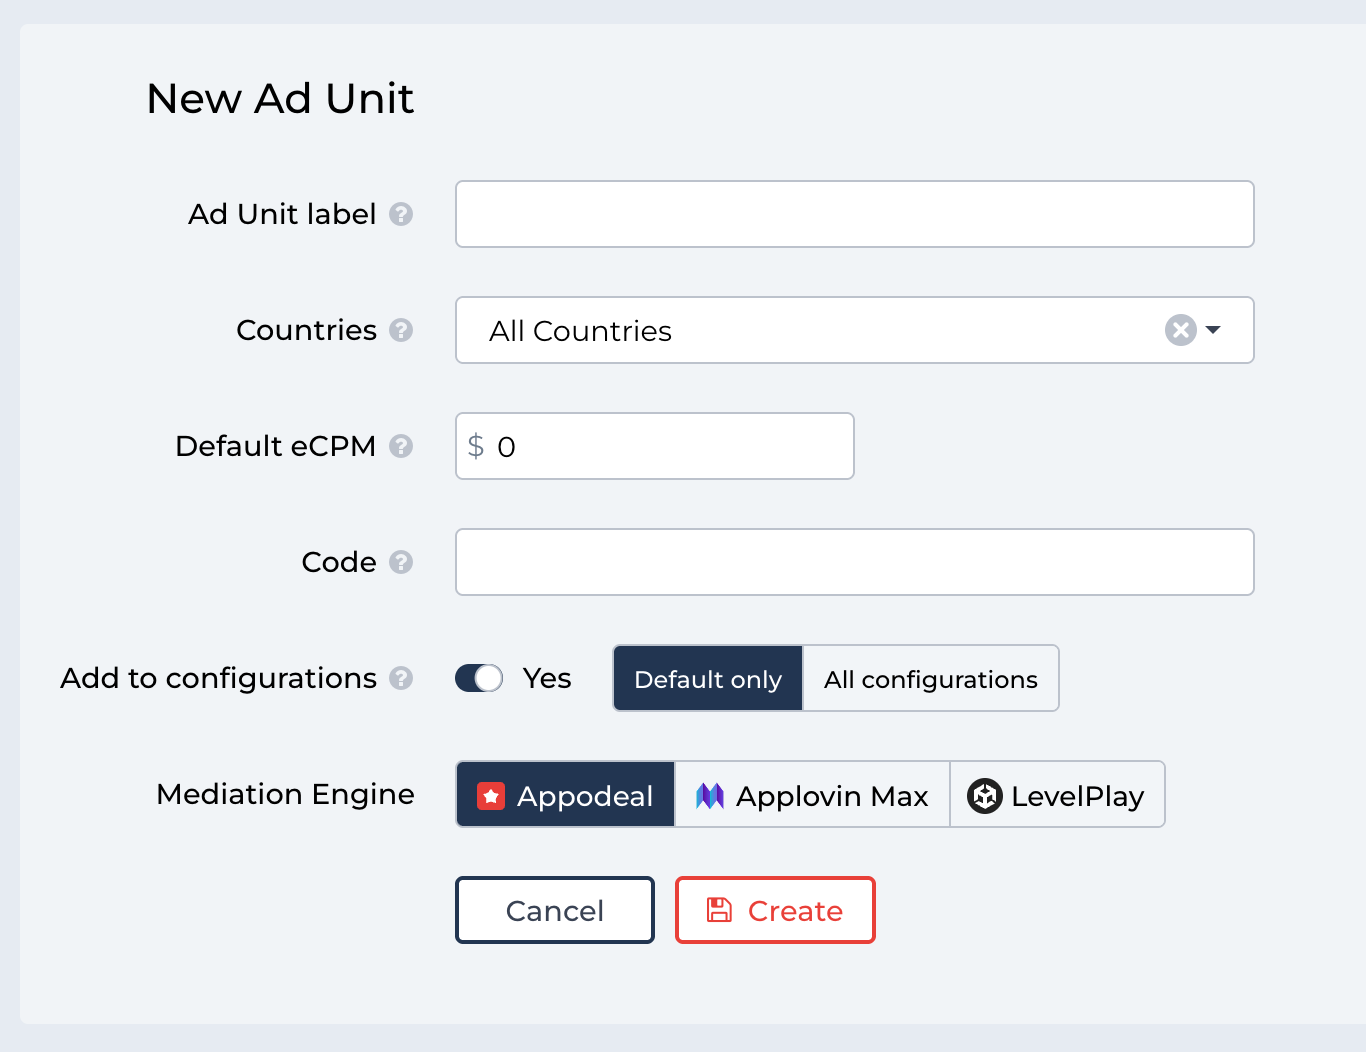Click the red Appodeal logo icon
Viewport: 1366px width, 1052px height.
[491, 796]
